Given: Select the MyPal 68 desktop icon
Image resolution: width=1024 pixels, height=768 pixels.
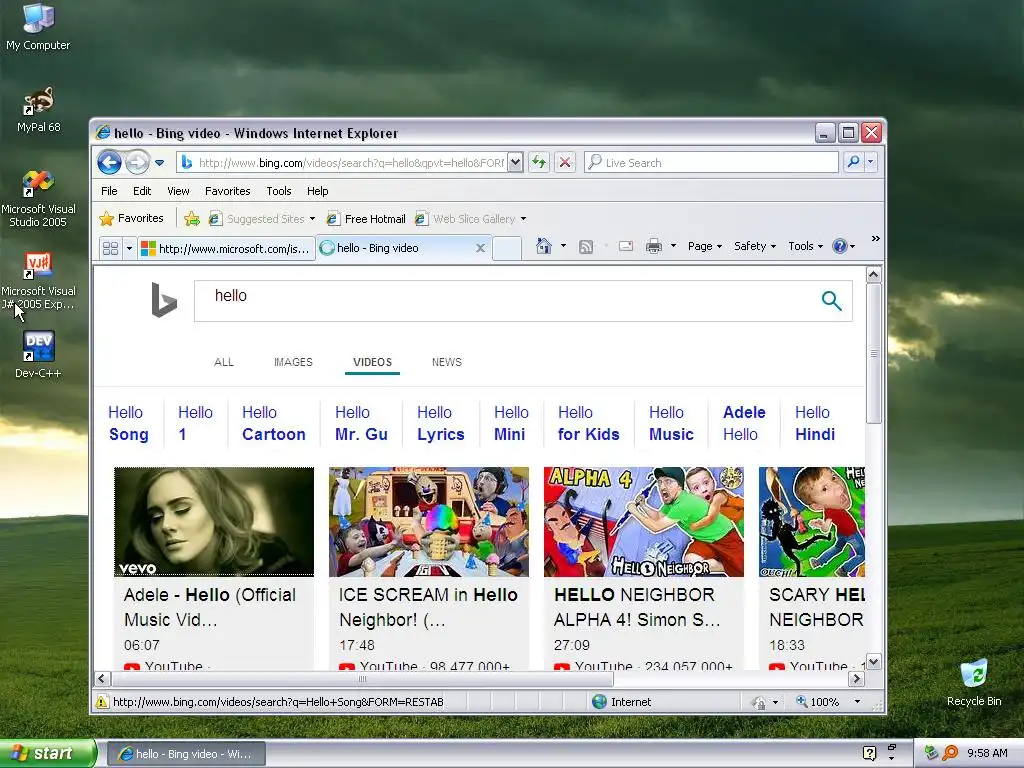Looking at the screenshot, I should point(39,110).
